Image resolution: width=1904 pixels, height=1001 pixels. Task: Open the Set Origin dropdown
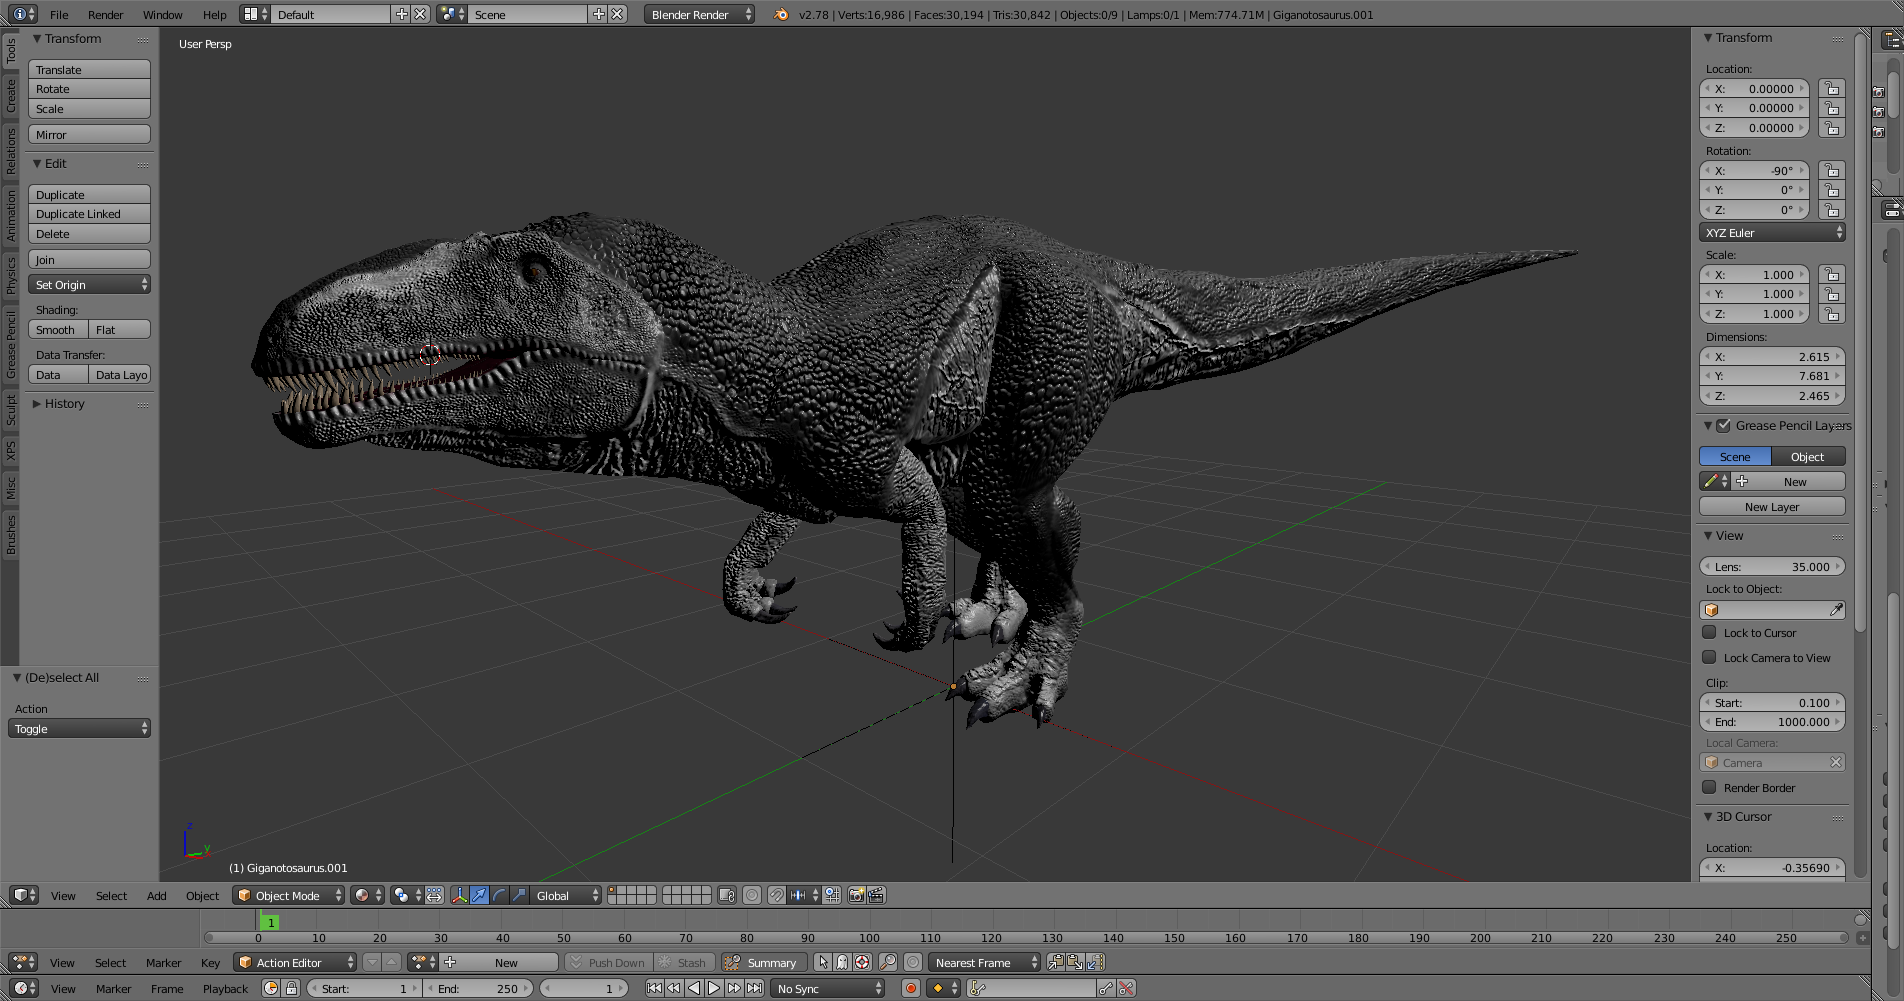(x=90, y=285)
